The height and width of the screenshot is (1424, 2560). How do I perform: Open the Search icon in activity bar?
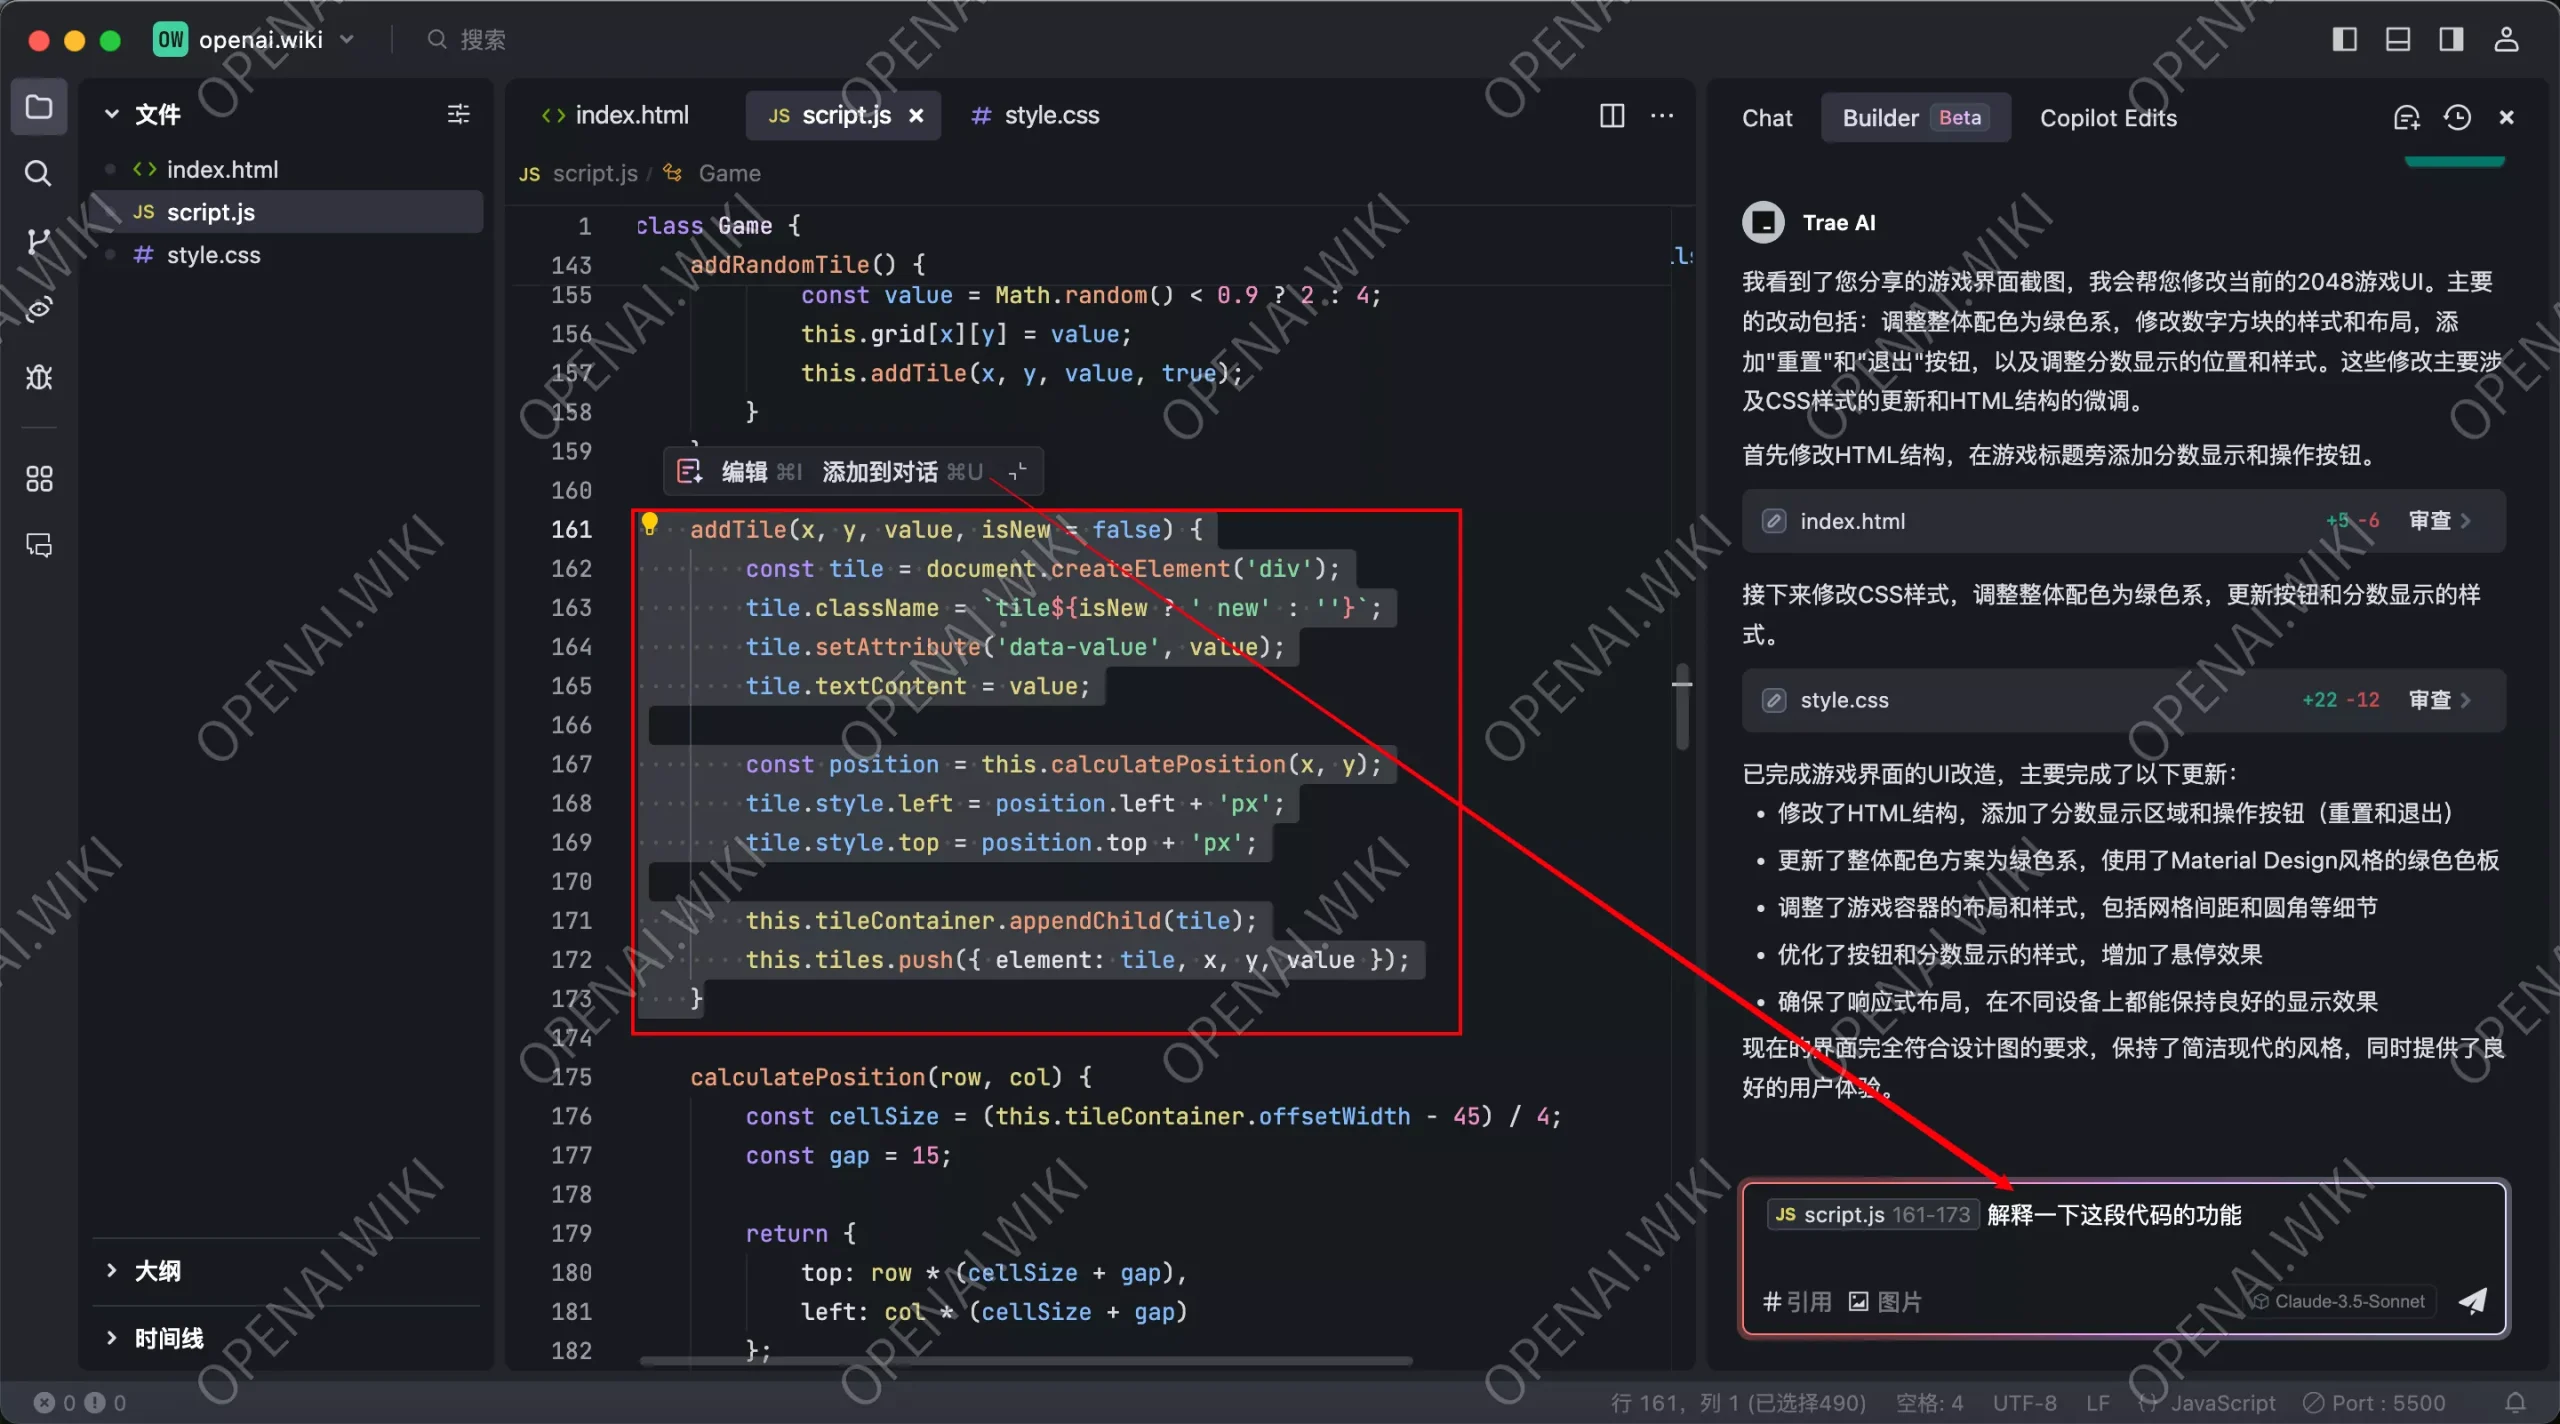(38, 173)
